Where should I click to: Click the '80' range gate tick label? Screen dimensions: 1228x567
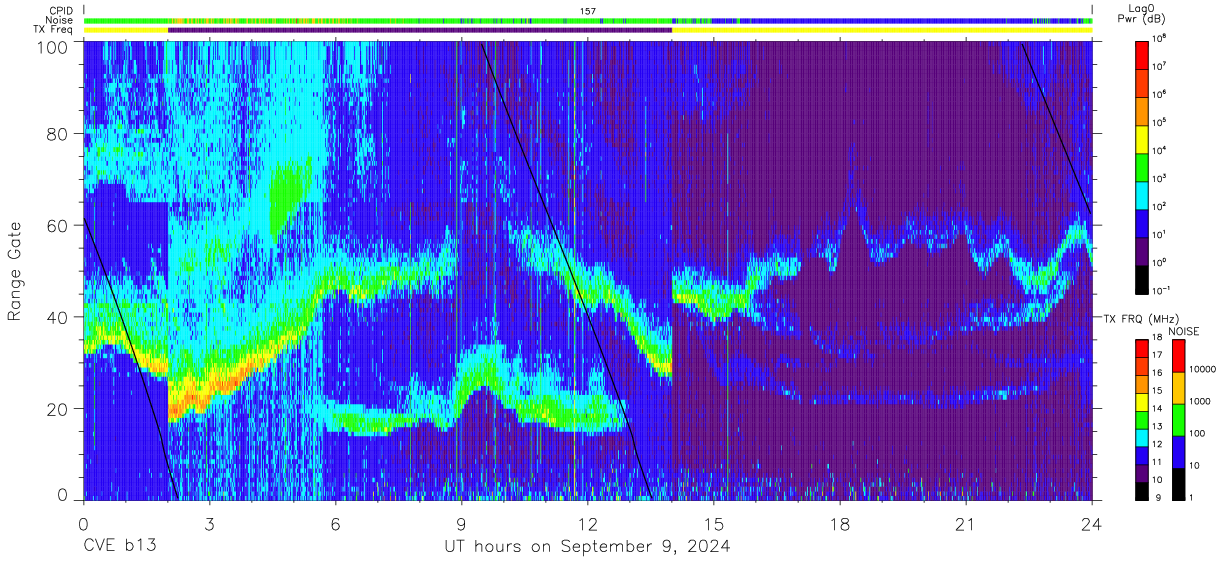click(58, 133)
